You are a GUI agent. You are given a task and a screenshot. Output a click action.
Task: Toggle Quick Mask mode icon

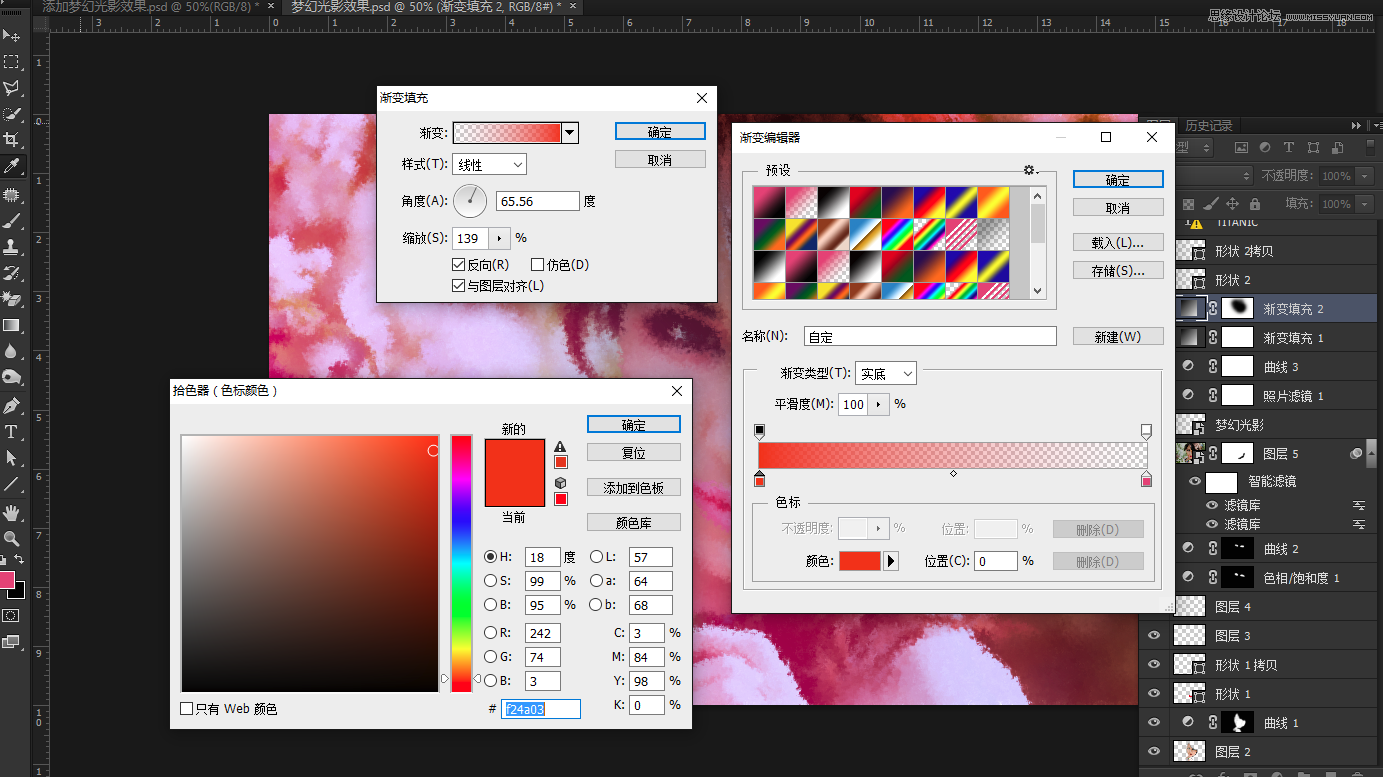click(x=11, y=615)
